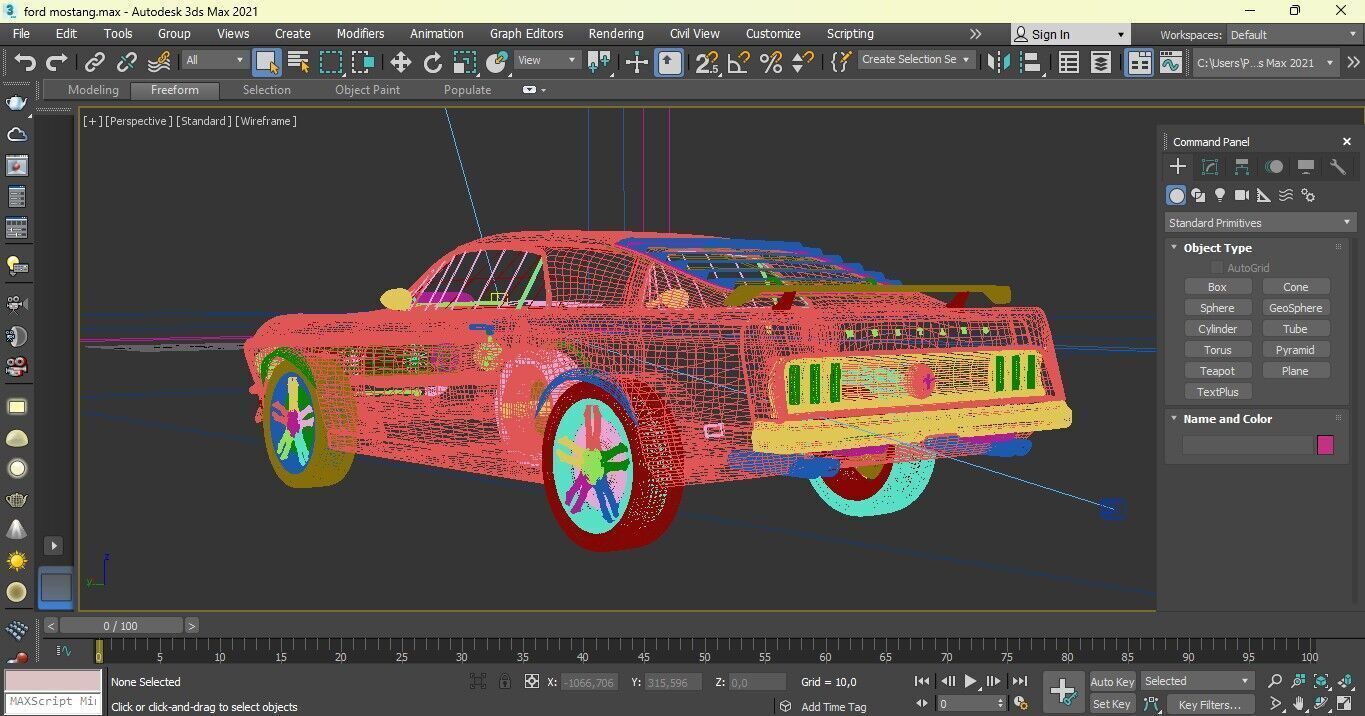The image size is (1365, 716).
Task: Go to end of animation
Action: (x=1019, y=682)
